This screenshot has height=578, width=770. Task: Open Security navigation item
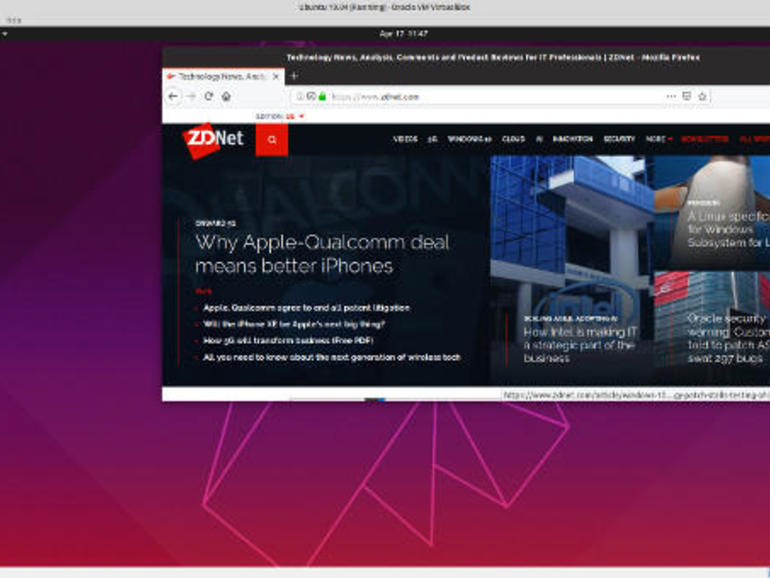pyautogui.click(x=619, y=139)
